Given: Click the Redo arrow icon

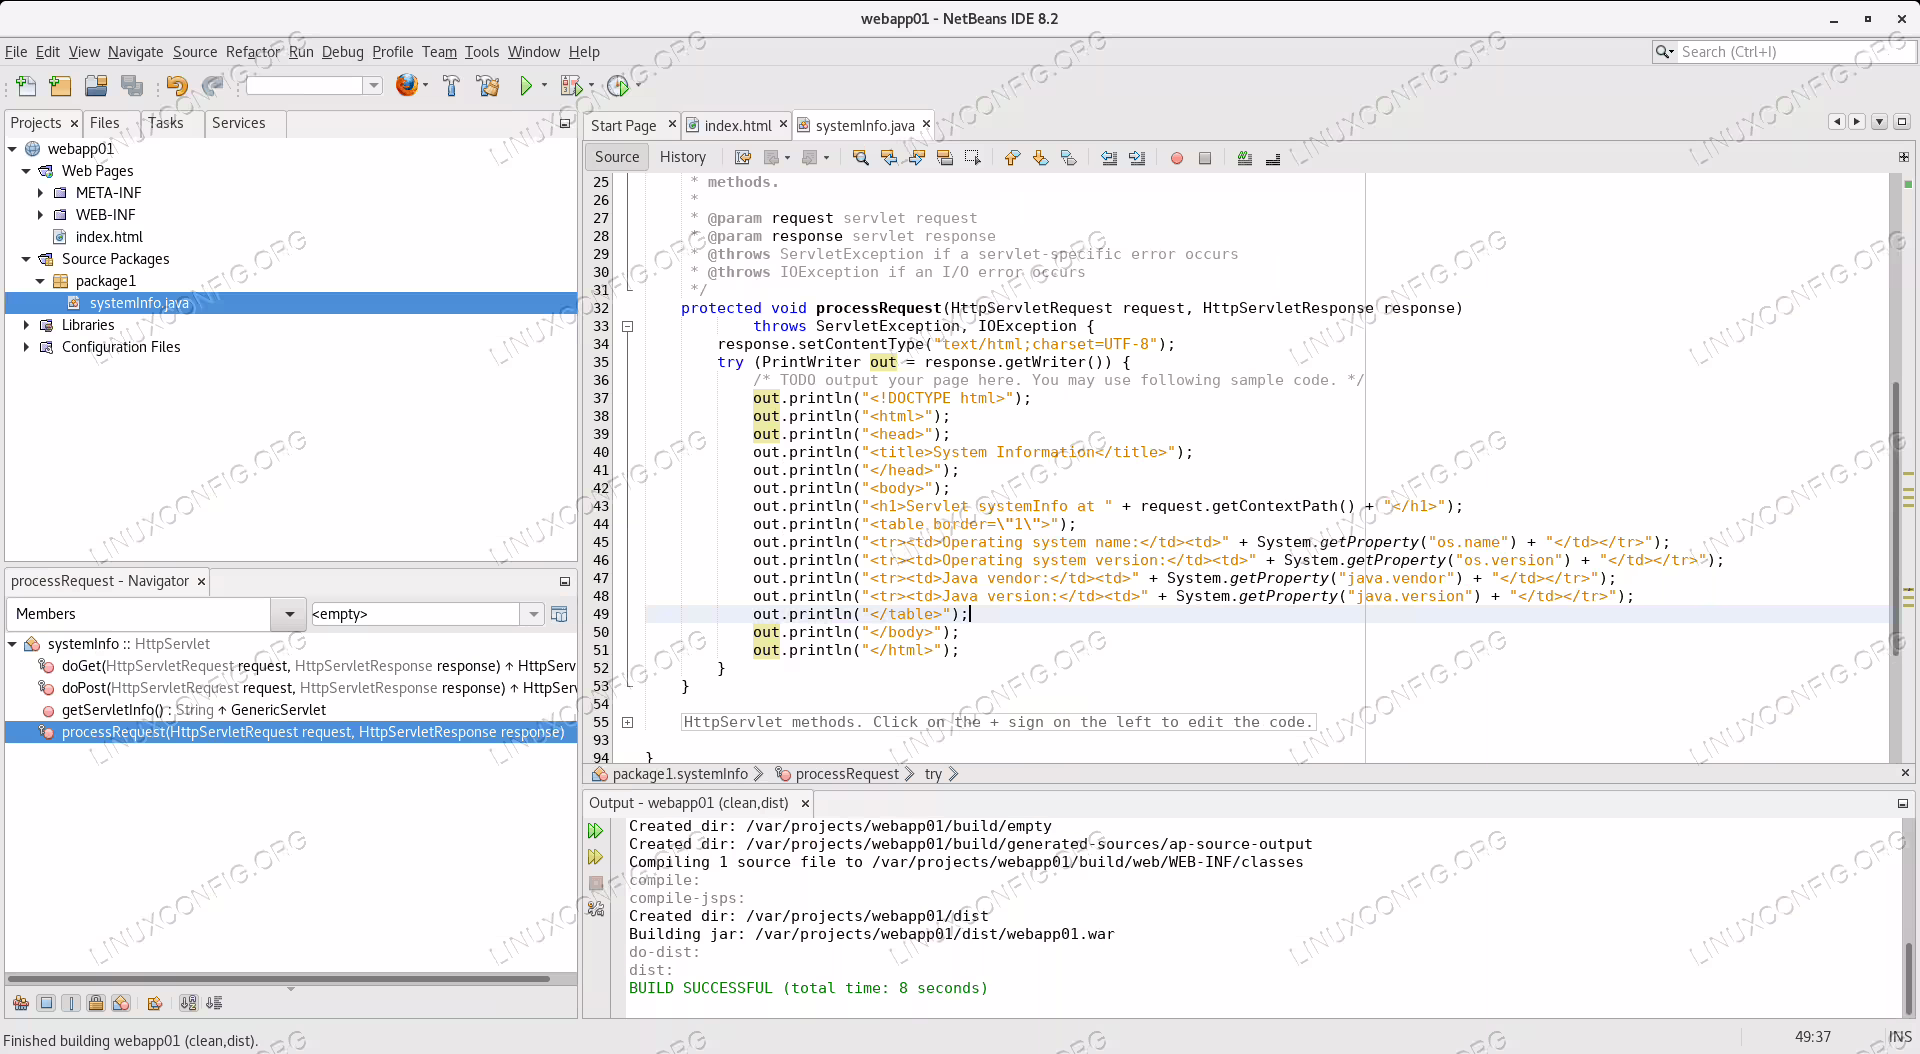Looking at the screenshot, I should tap(212, 86).
